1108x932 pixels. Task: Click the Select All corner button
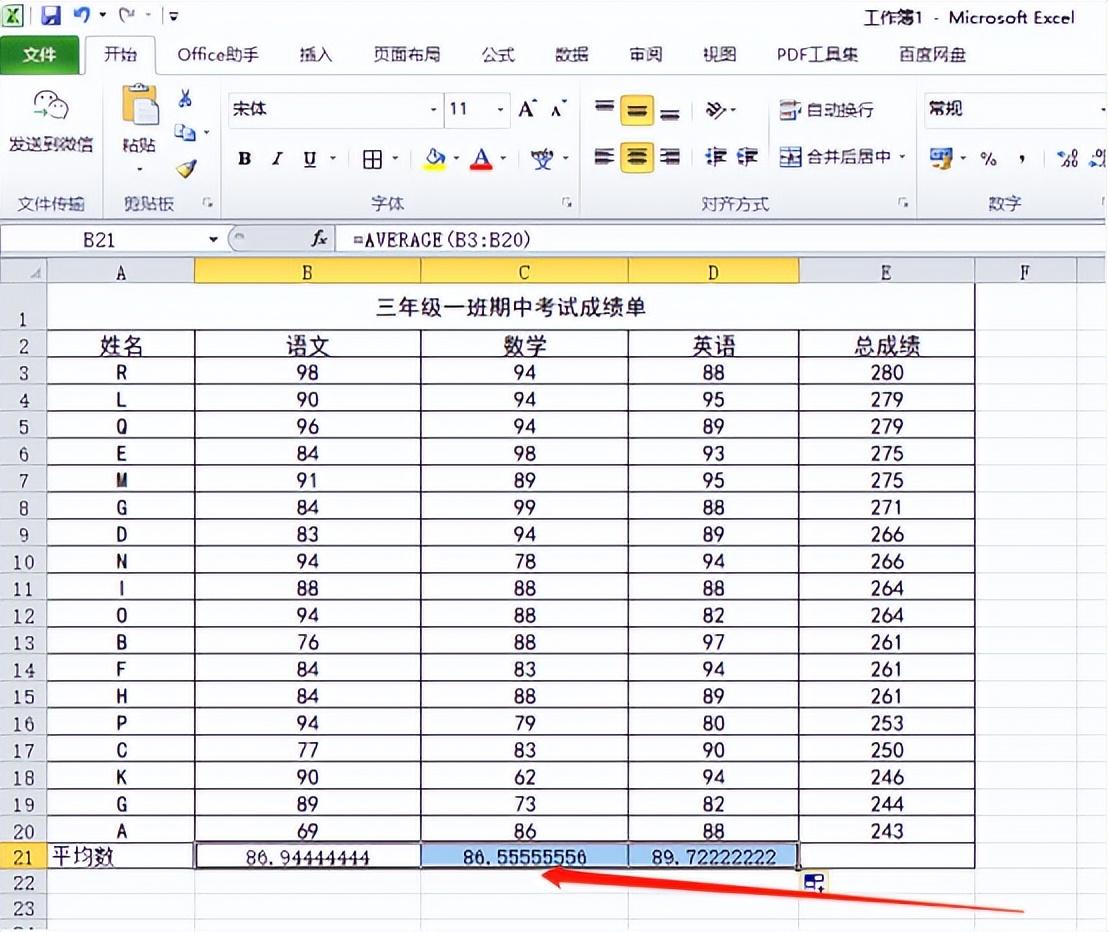click(24, 271)
